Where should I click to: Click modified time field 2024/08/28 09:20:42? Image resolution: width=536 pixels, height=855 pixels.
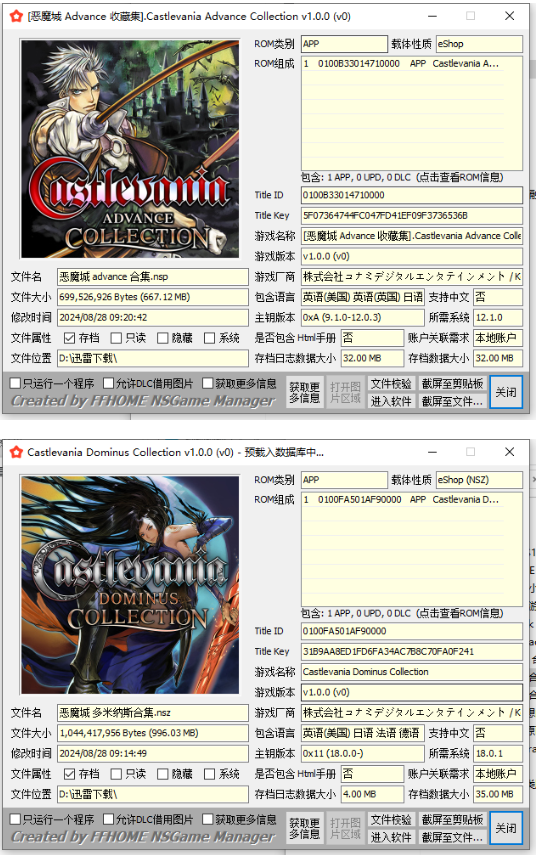click(x=153, y=317)
